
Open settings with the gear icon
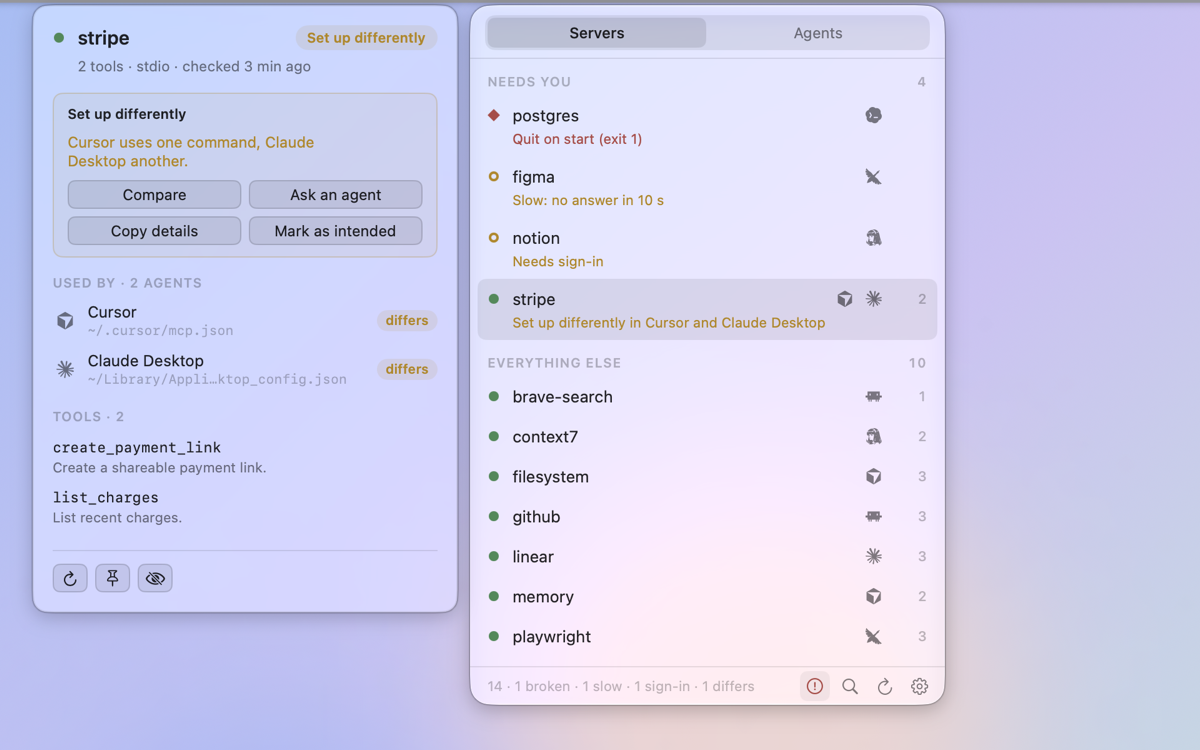919,686
